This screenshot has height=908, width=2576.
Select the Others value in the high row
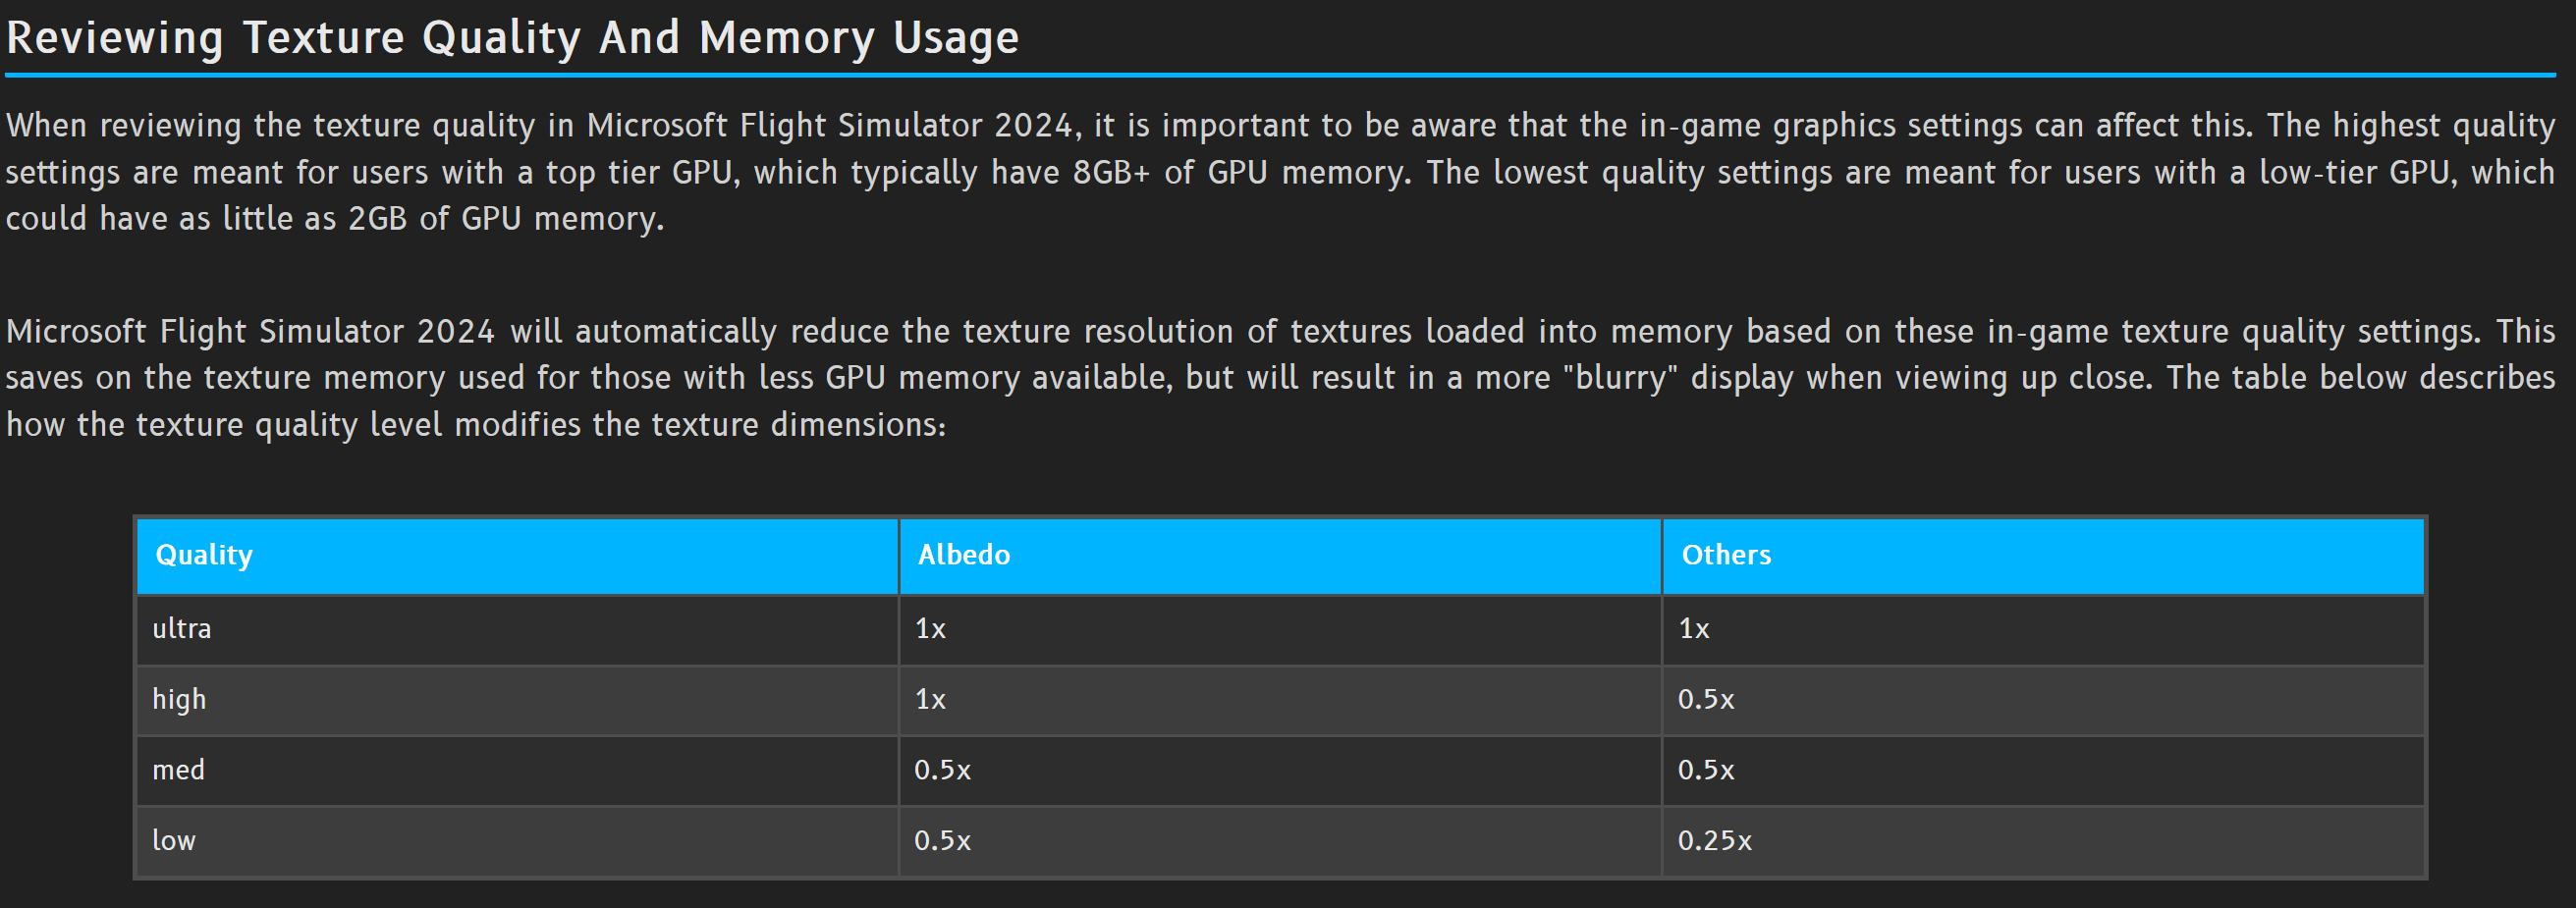tap(1705, 699)
